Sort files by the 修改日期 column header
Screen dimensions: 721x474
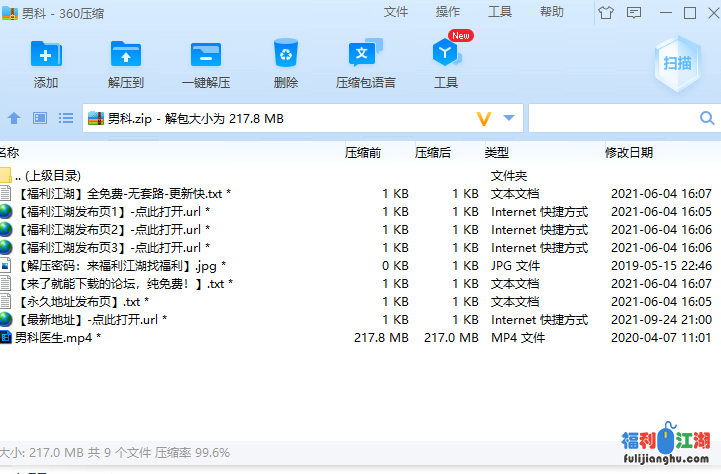click(x=629, y=153)
